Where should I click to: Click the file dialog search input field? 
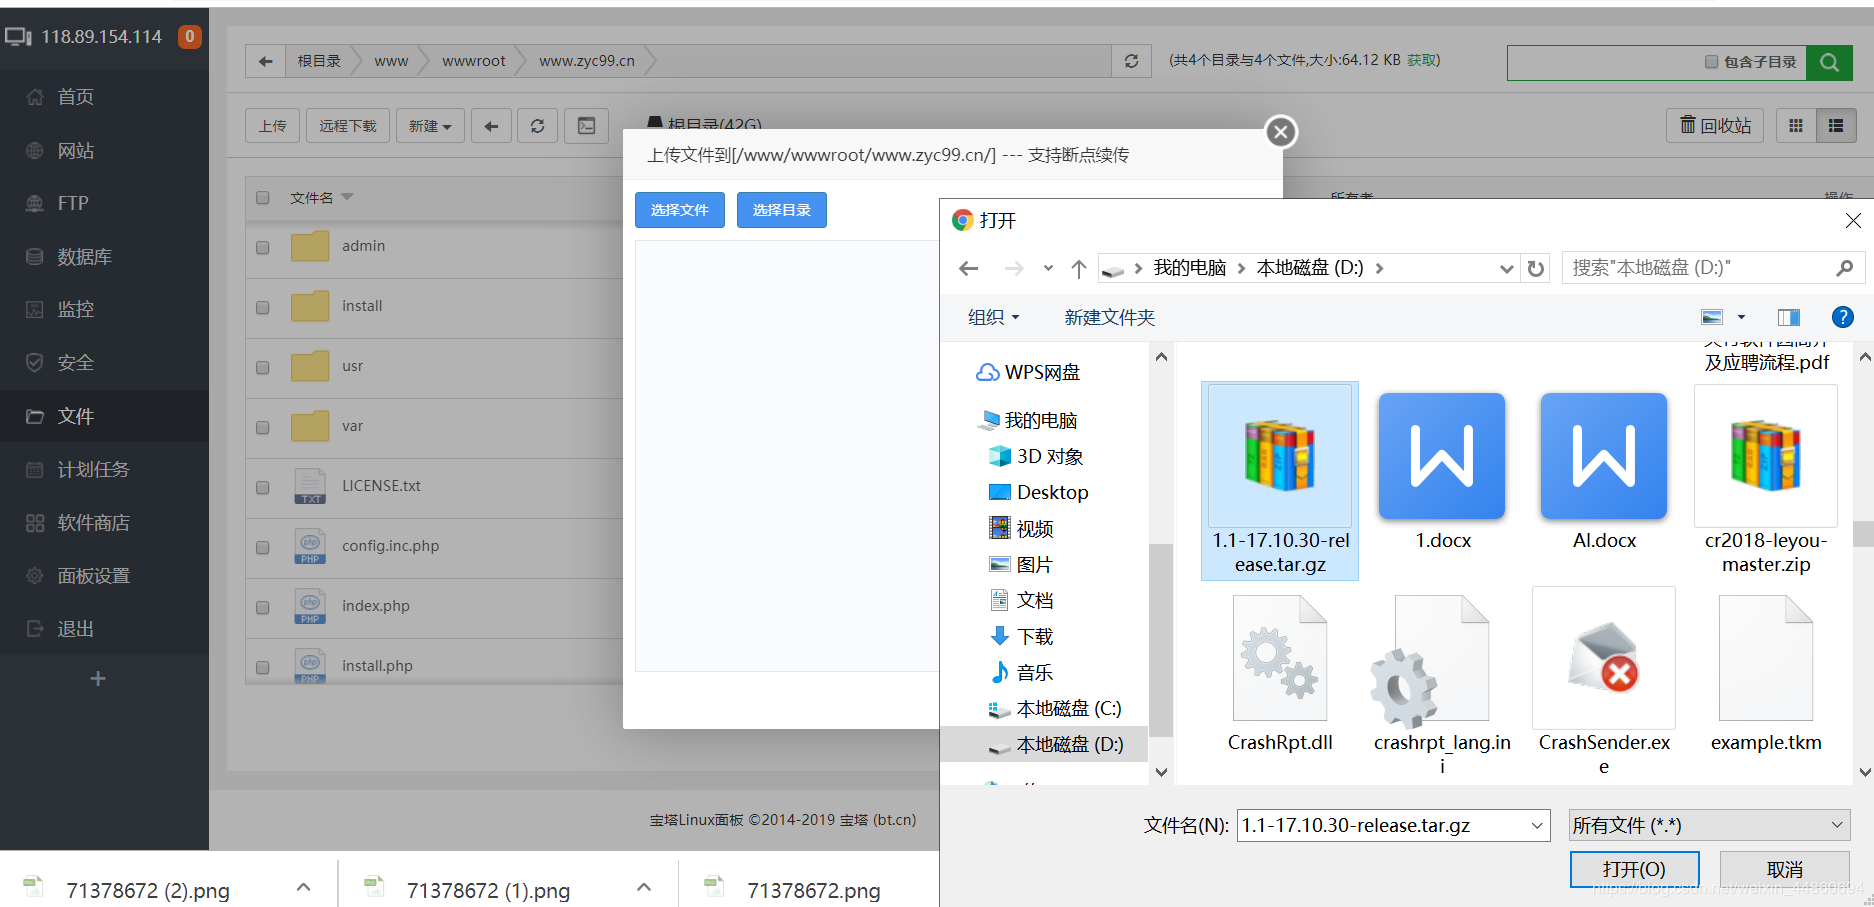tap(1711, 268)
